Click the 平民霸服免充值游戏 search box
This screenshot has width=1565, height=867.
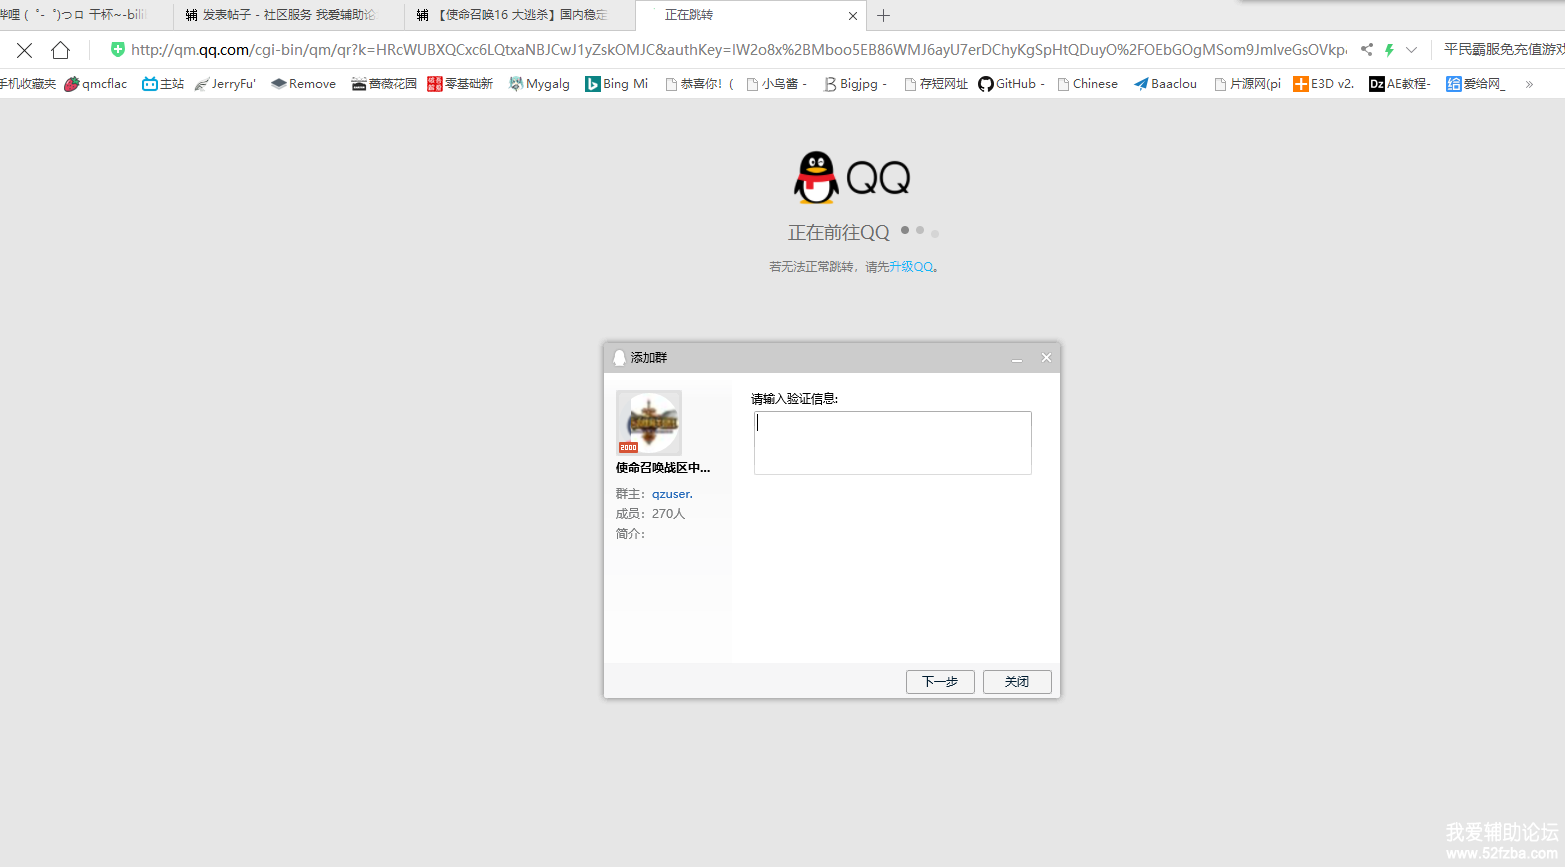[x=1504, y=50]
